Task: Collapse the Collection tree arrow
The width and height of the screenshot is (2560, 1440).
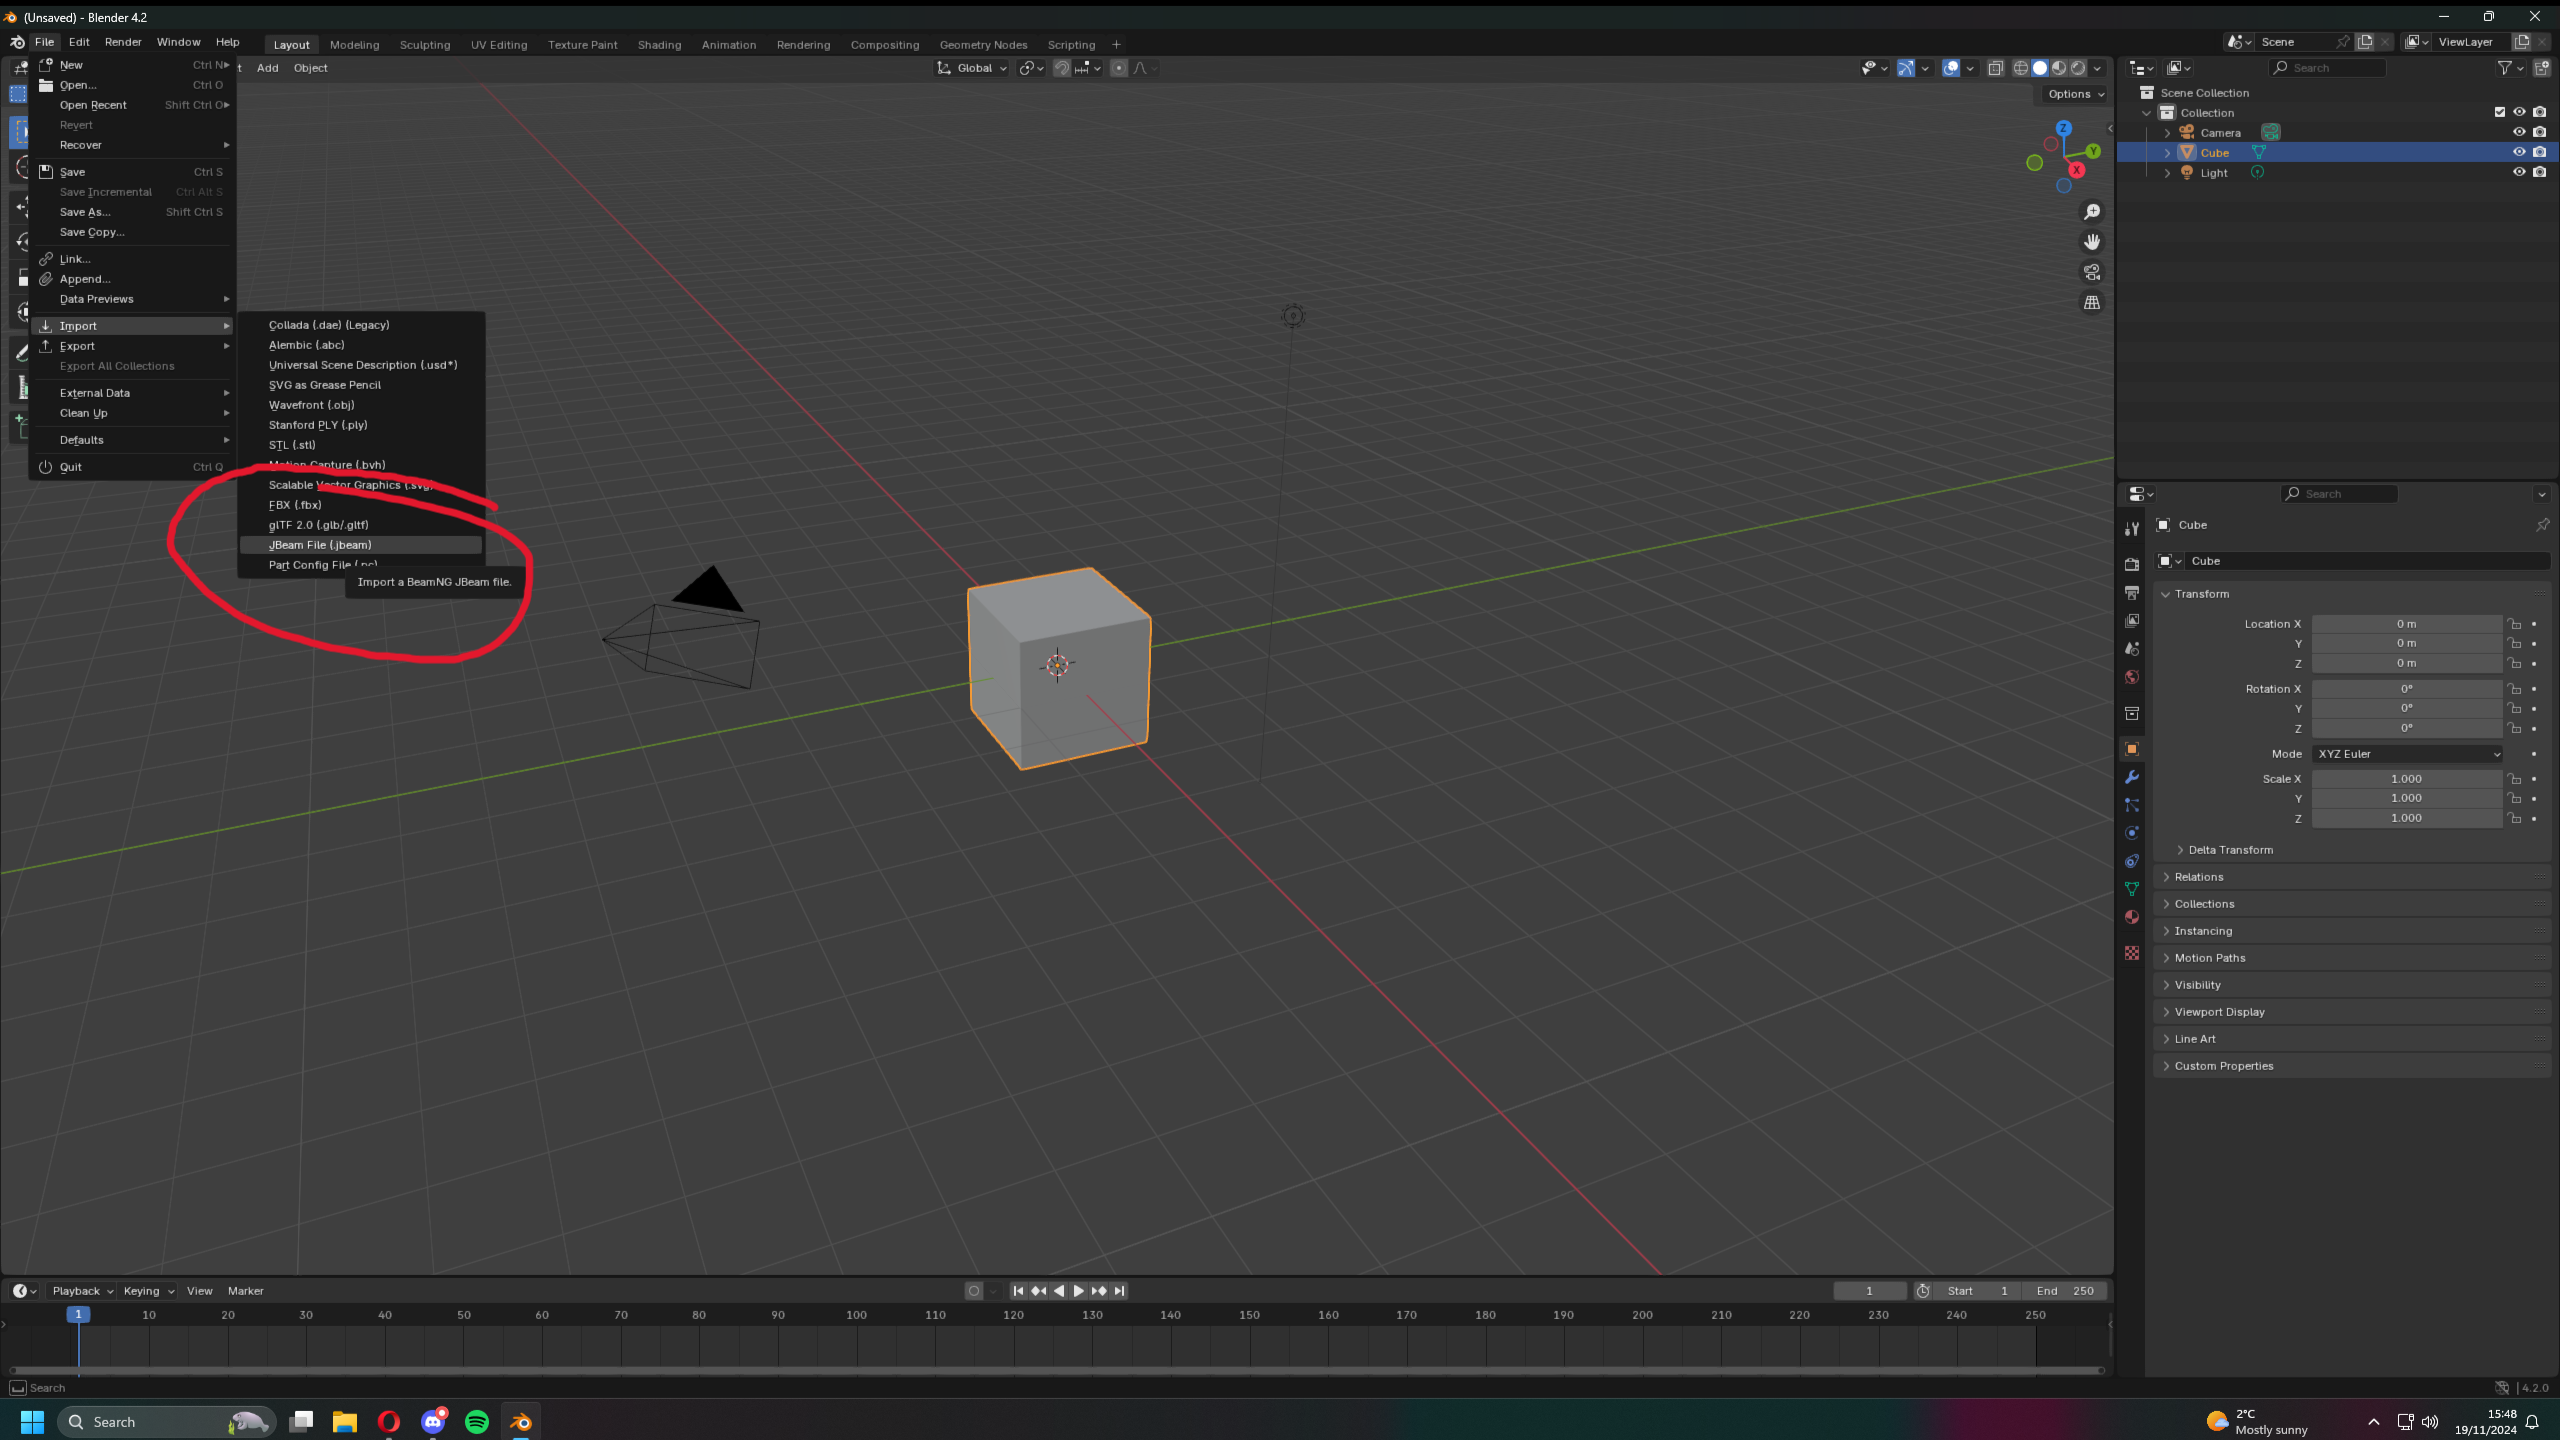Action: [x=2147, y=112]
